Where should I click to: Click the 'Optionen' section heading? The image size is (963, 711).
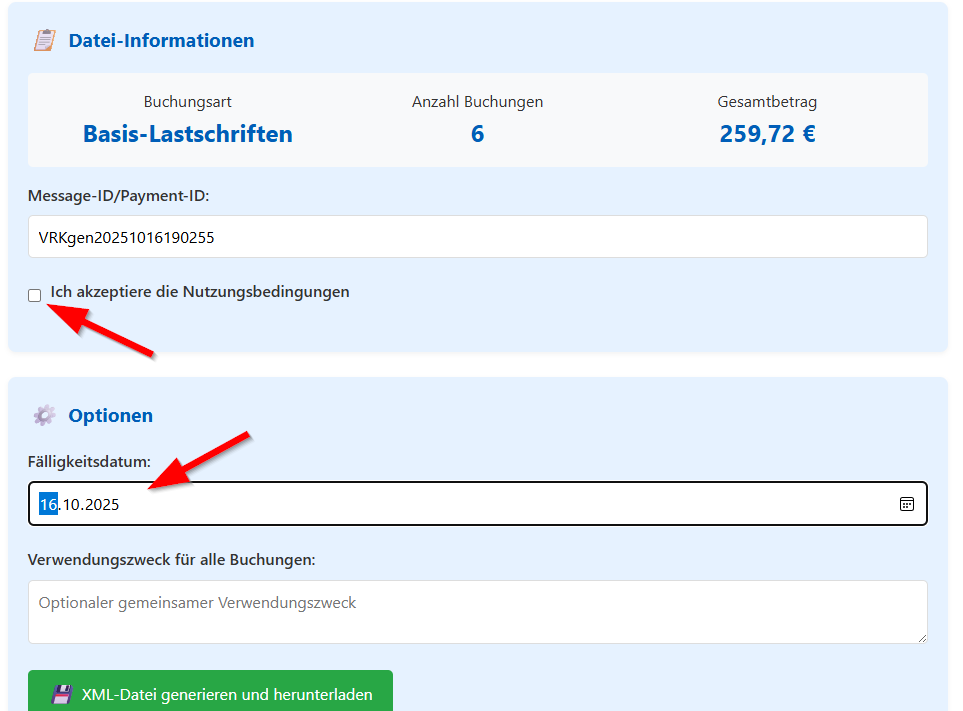pyautogui.click(x=110, y=416)
